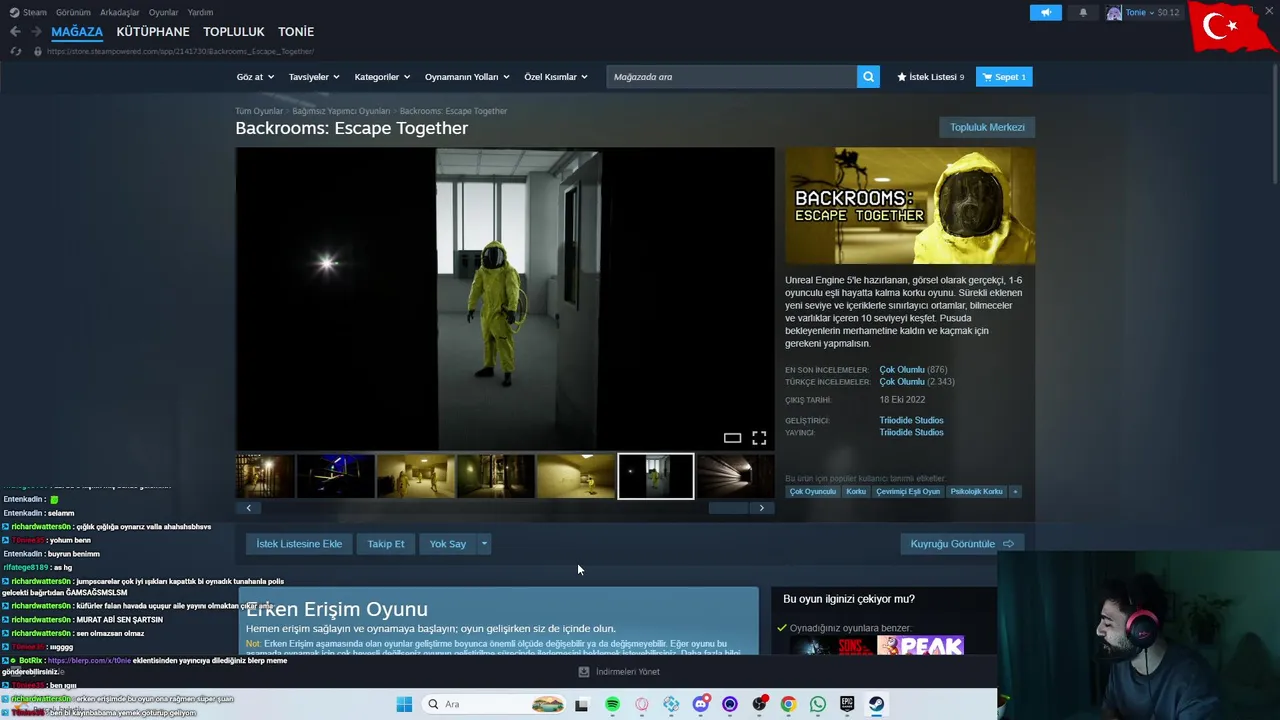The image size is (1280, 720).
Task: Open the notifications bell icon
Action: coord(1083,13)
